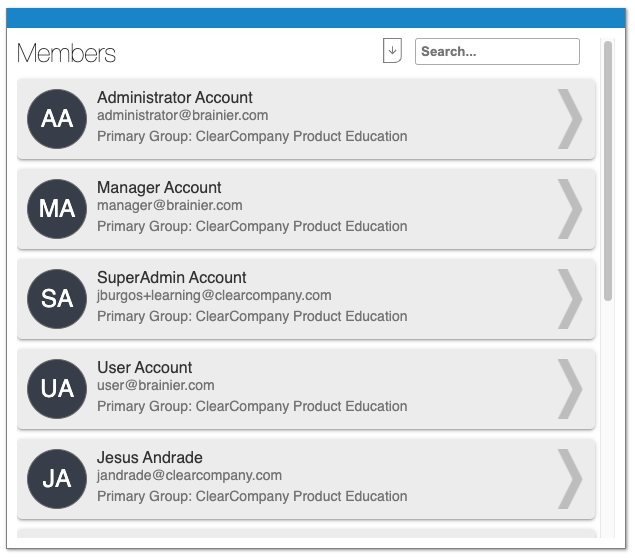Open User Account details chevron
635x558 pixels.
[x=570, y=389]
